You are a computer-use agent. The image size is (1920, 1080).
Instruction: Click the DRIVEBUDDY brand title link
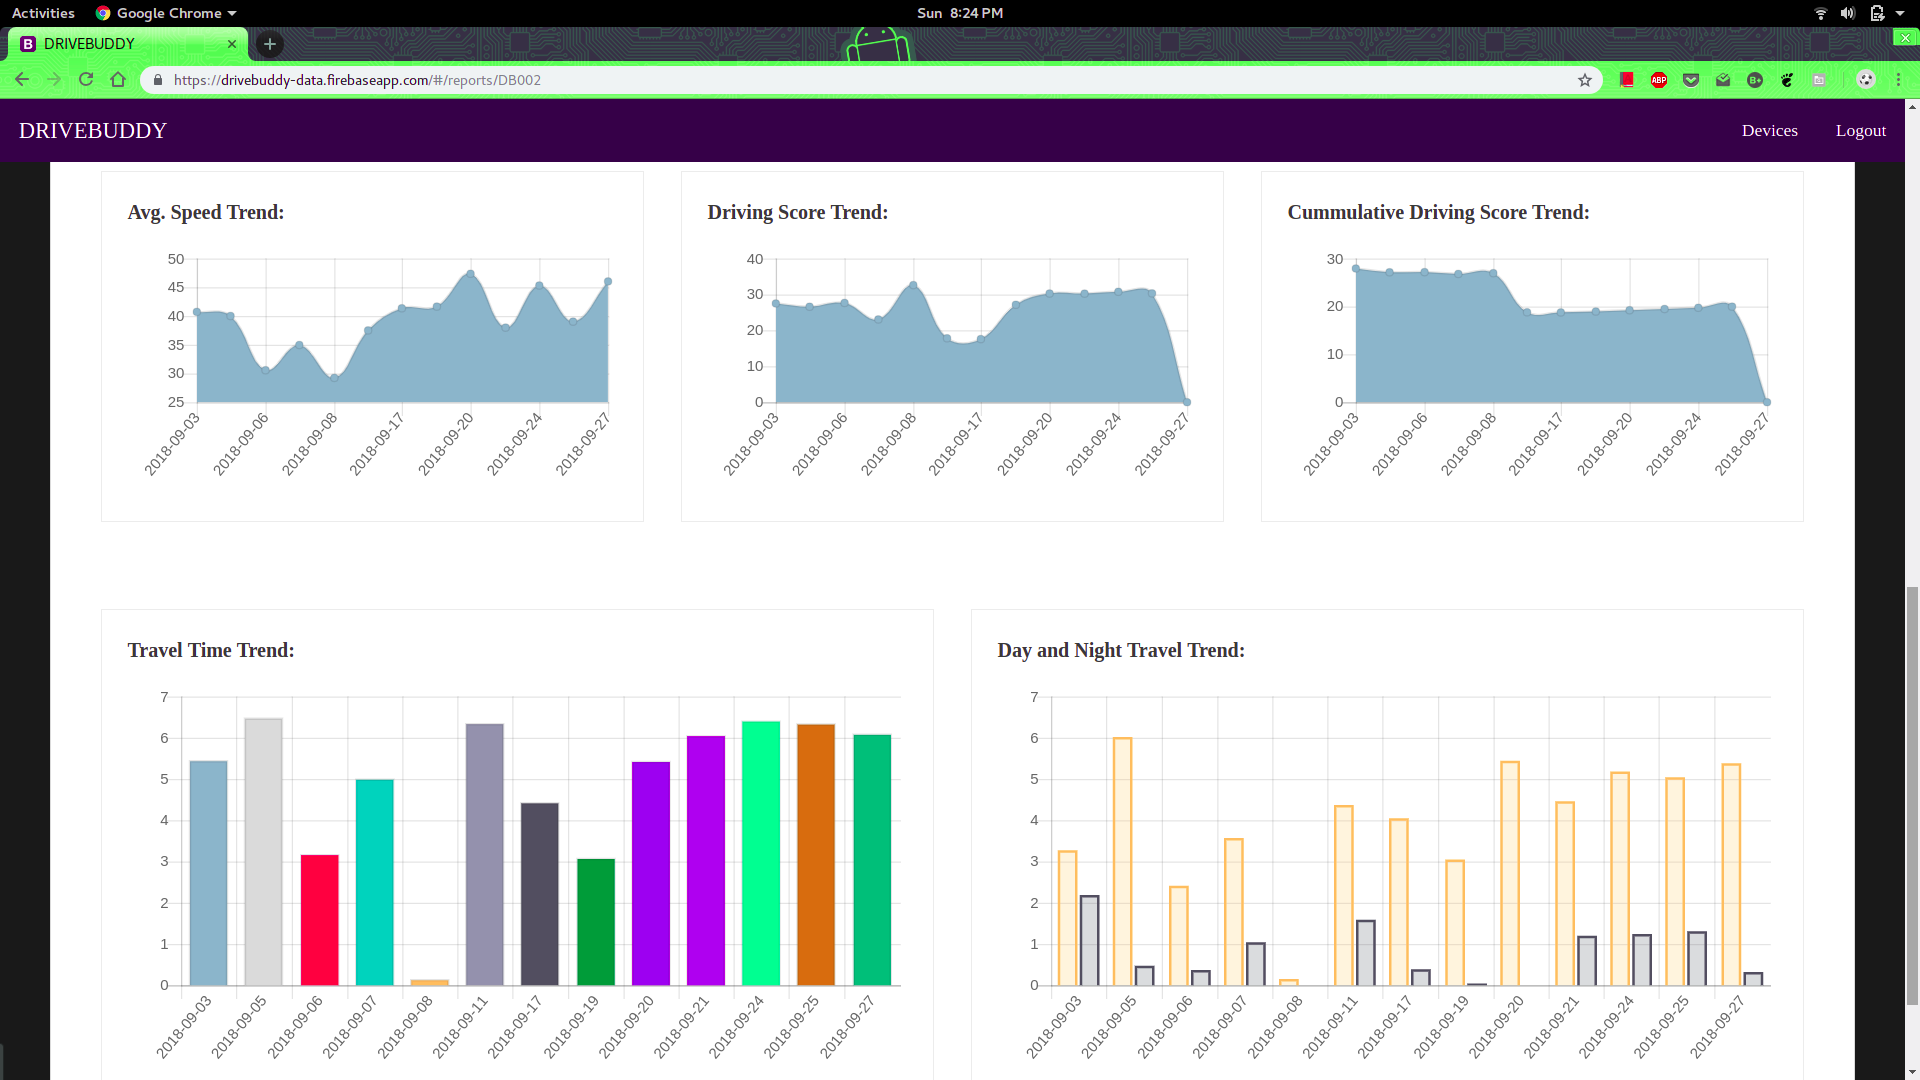93,131
